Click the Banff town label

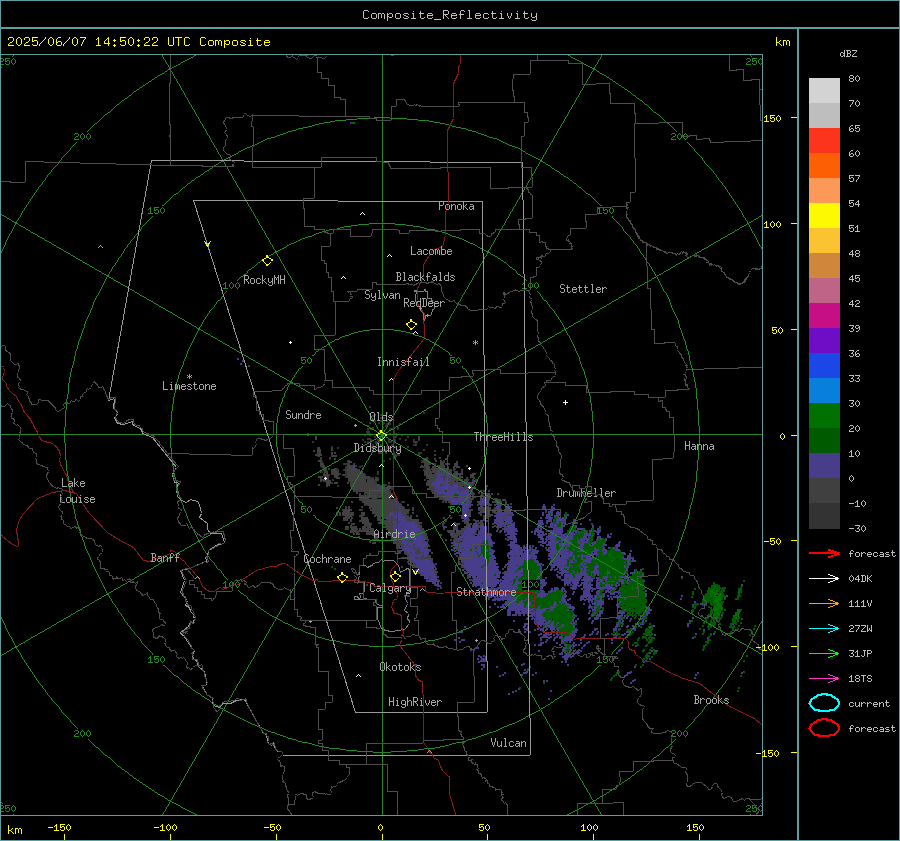pos(165,557)
